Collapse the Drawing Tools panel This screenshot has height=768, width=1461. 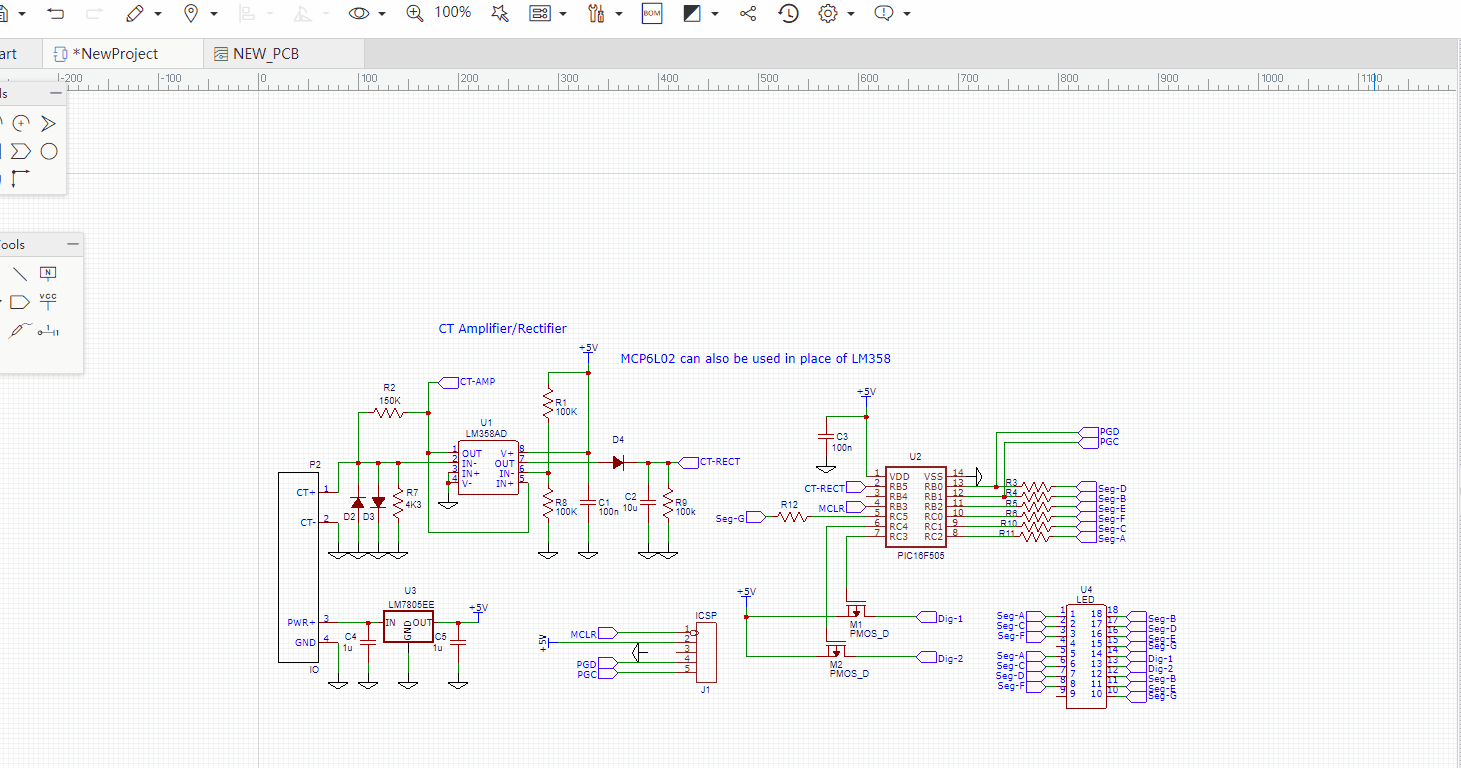(56, 93)
